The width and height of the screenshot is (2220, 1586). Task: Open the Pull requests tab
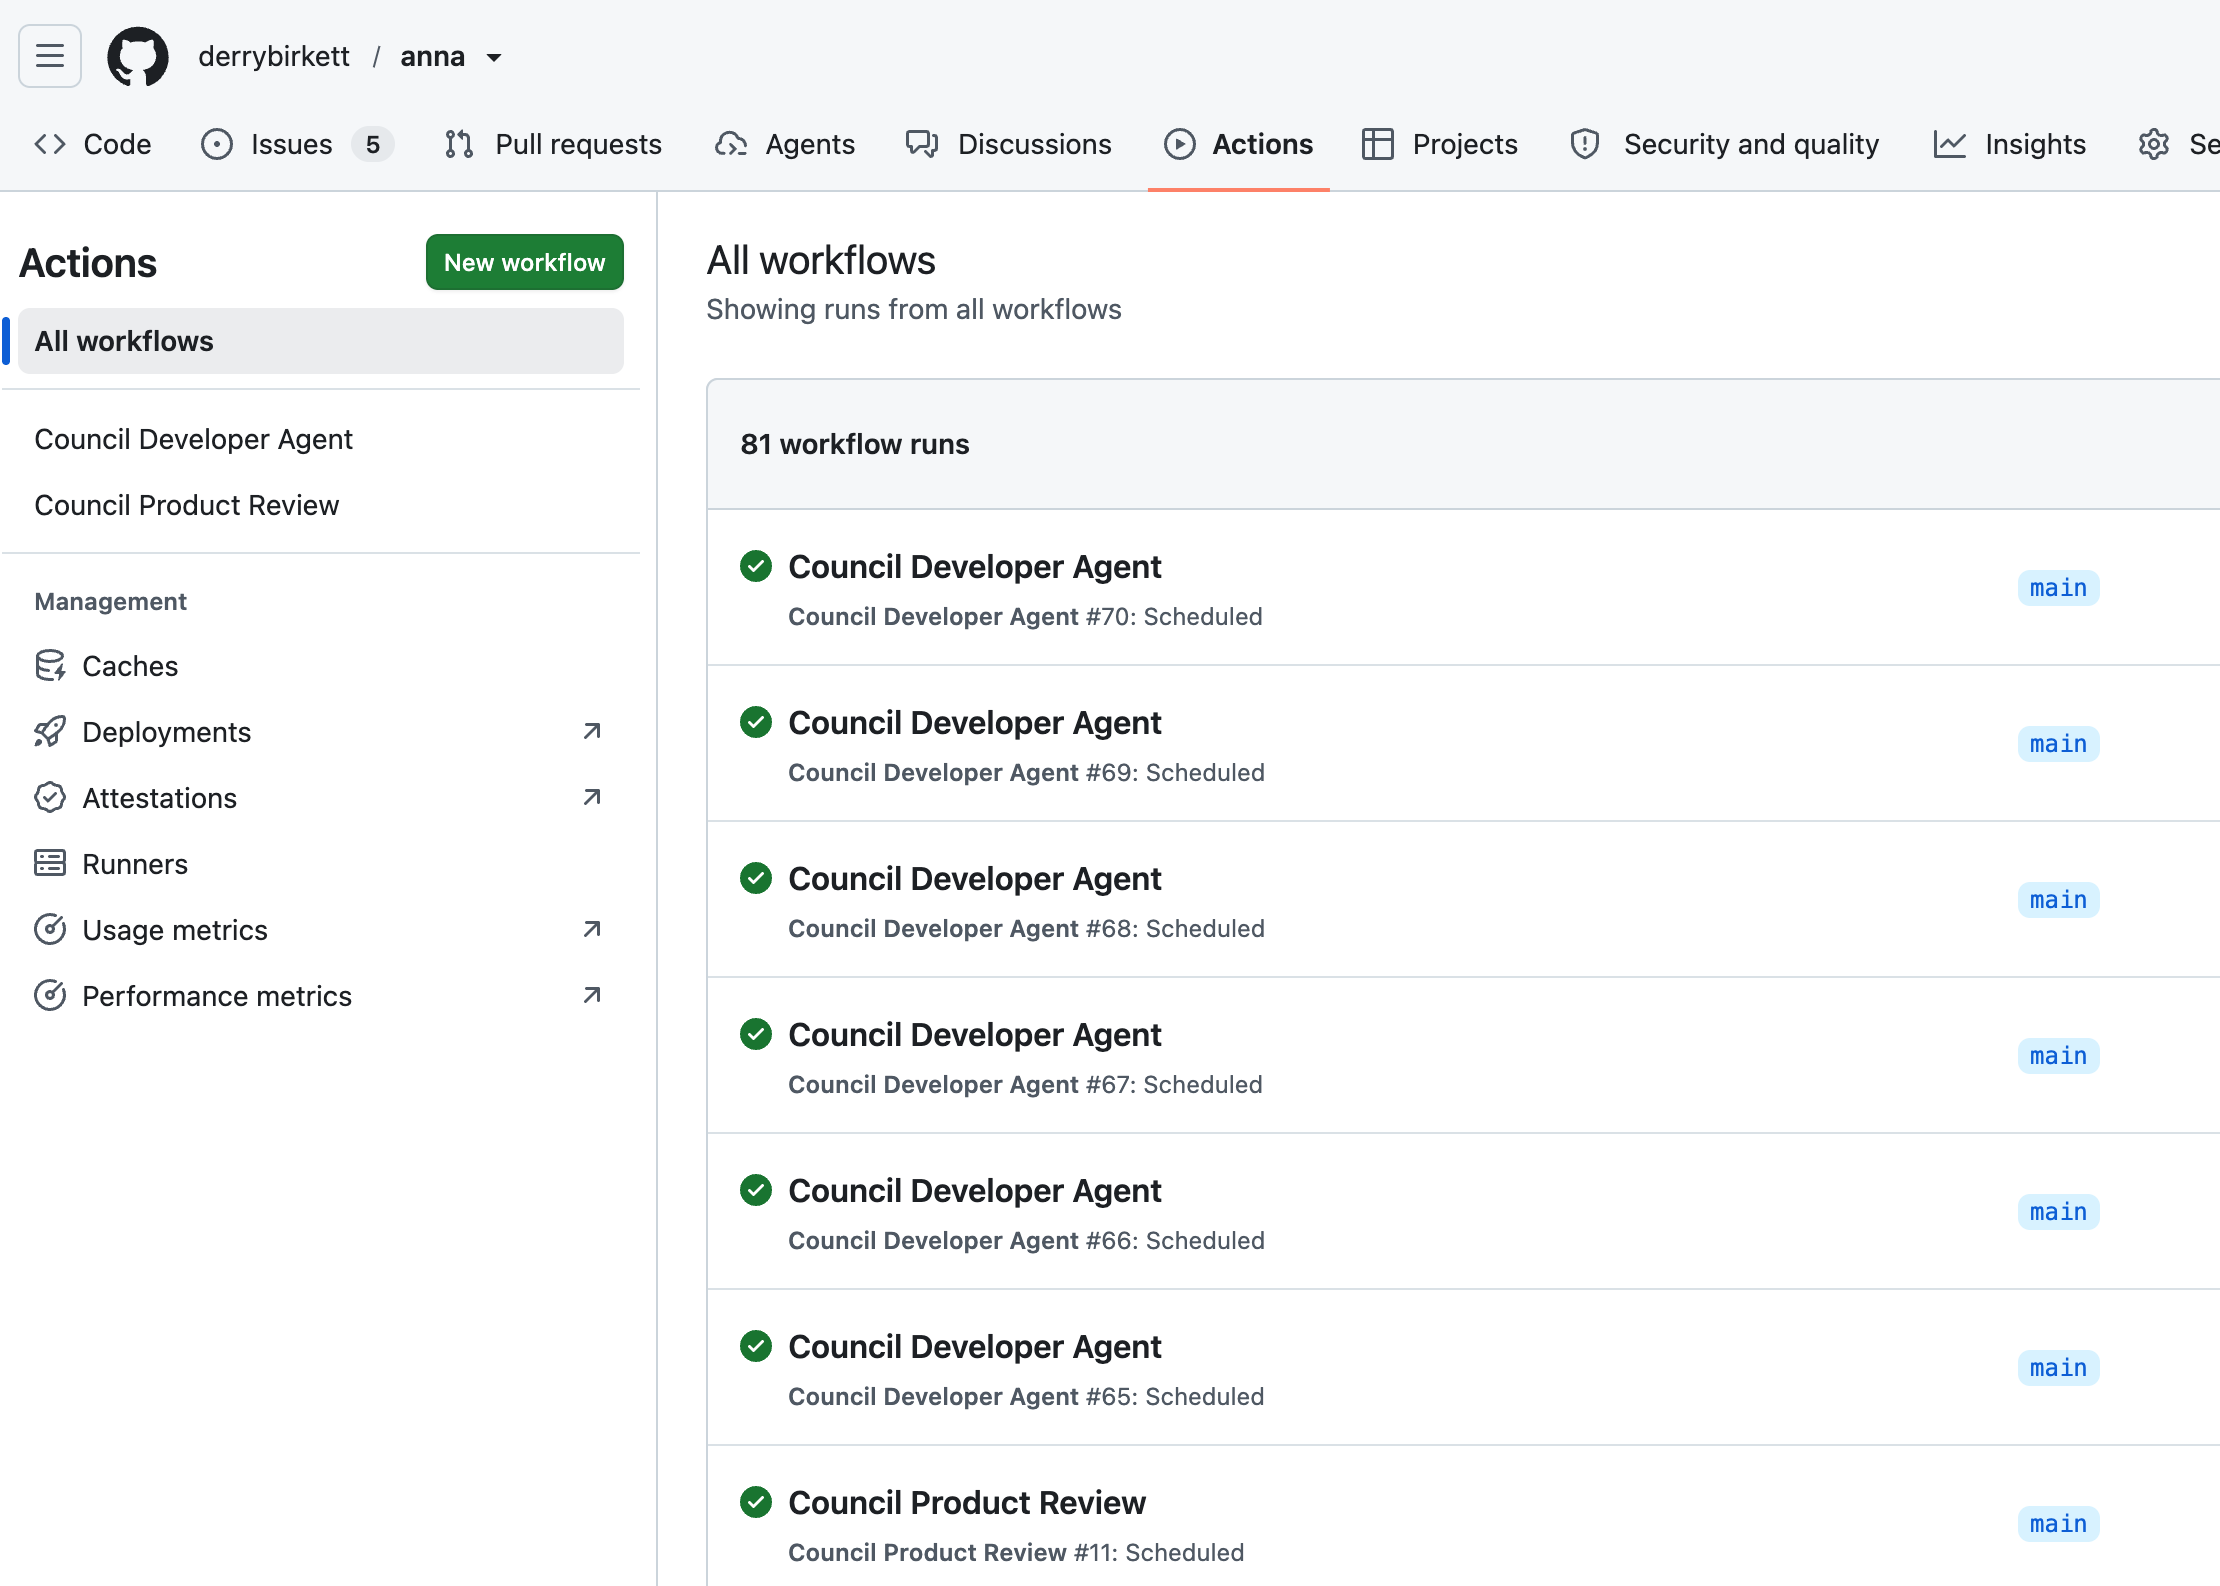pyautogui.click(x=553, y=144)
